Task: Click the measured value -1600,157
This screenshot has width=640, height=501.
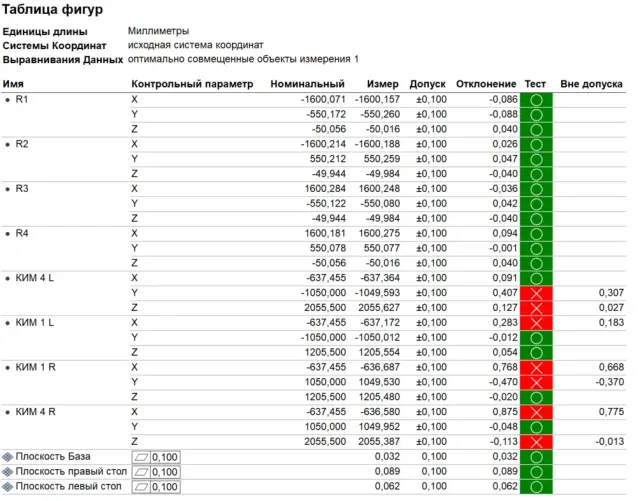Action: 378,100
